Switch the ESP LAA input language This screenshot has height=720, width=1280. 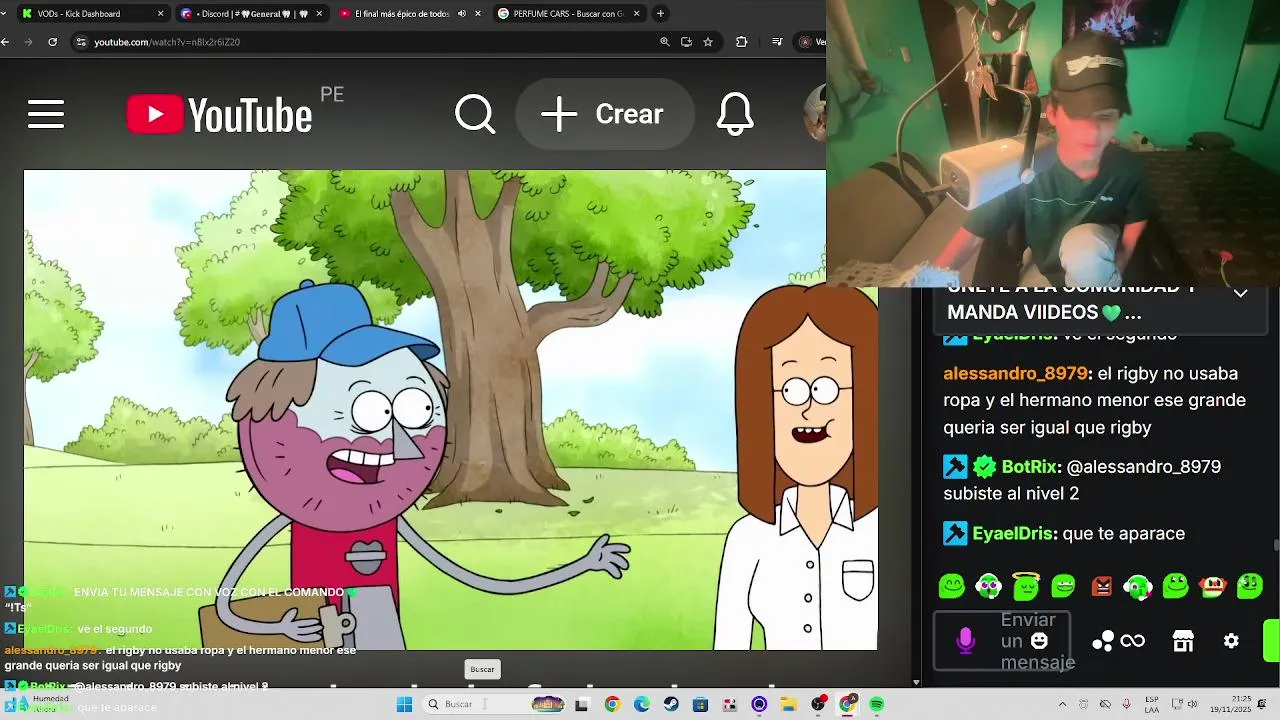(x=1152, y=704)
